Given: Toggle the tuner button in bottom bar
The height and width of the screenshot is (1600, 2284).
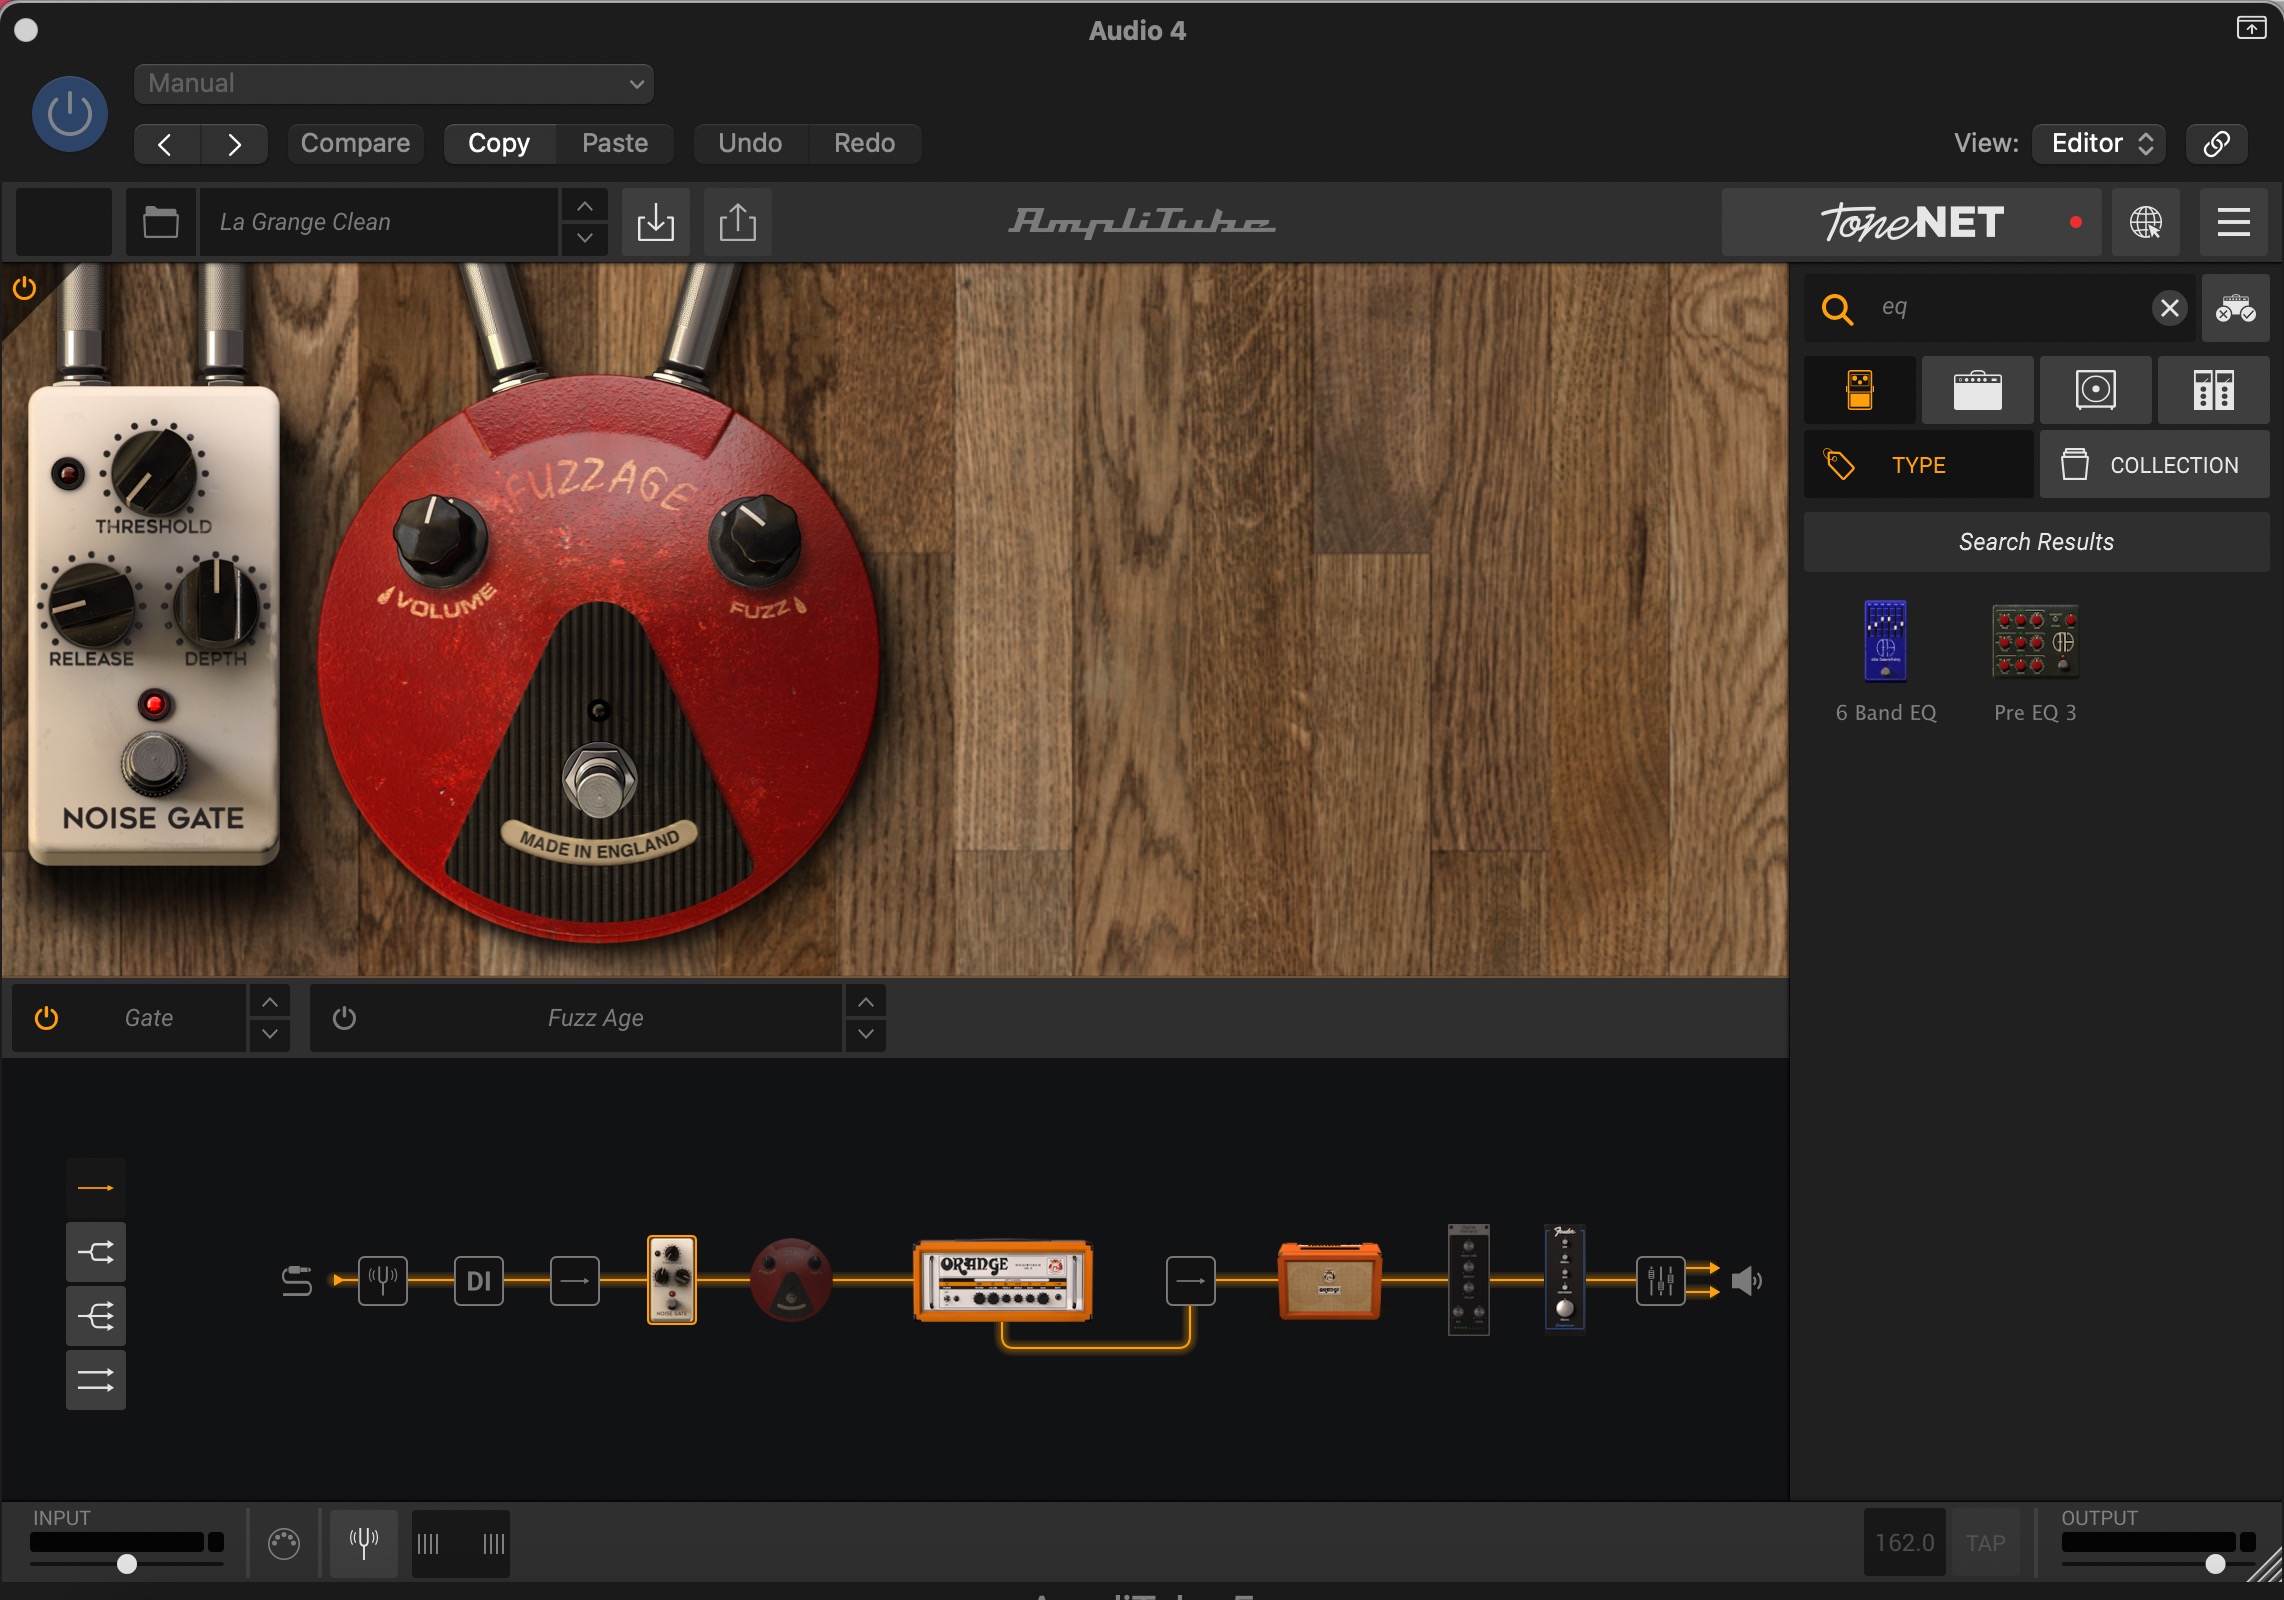Looking at the screenshot, I should tap(364, 1543).
